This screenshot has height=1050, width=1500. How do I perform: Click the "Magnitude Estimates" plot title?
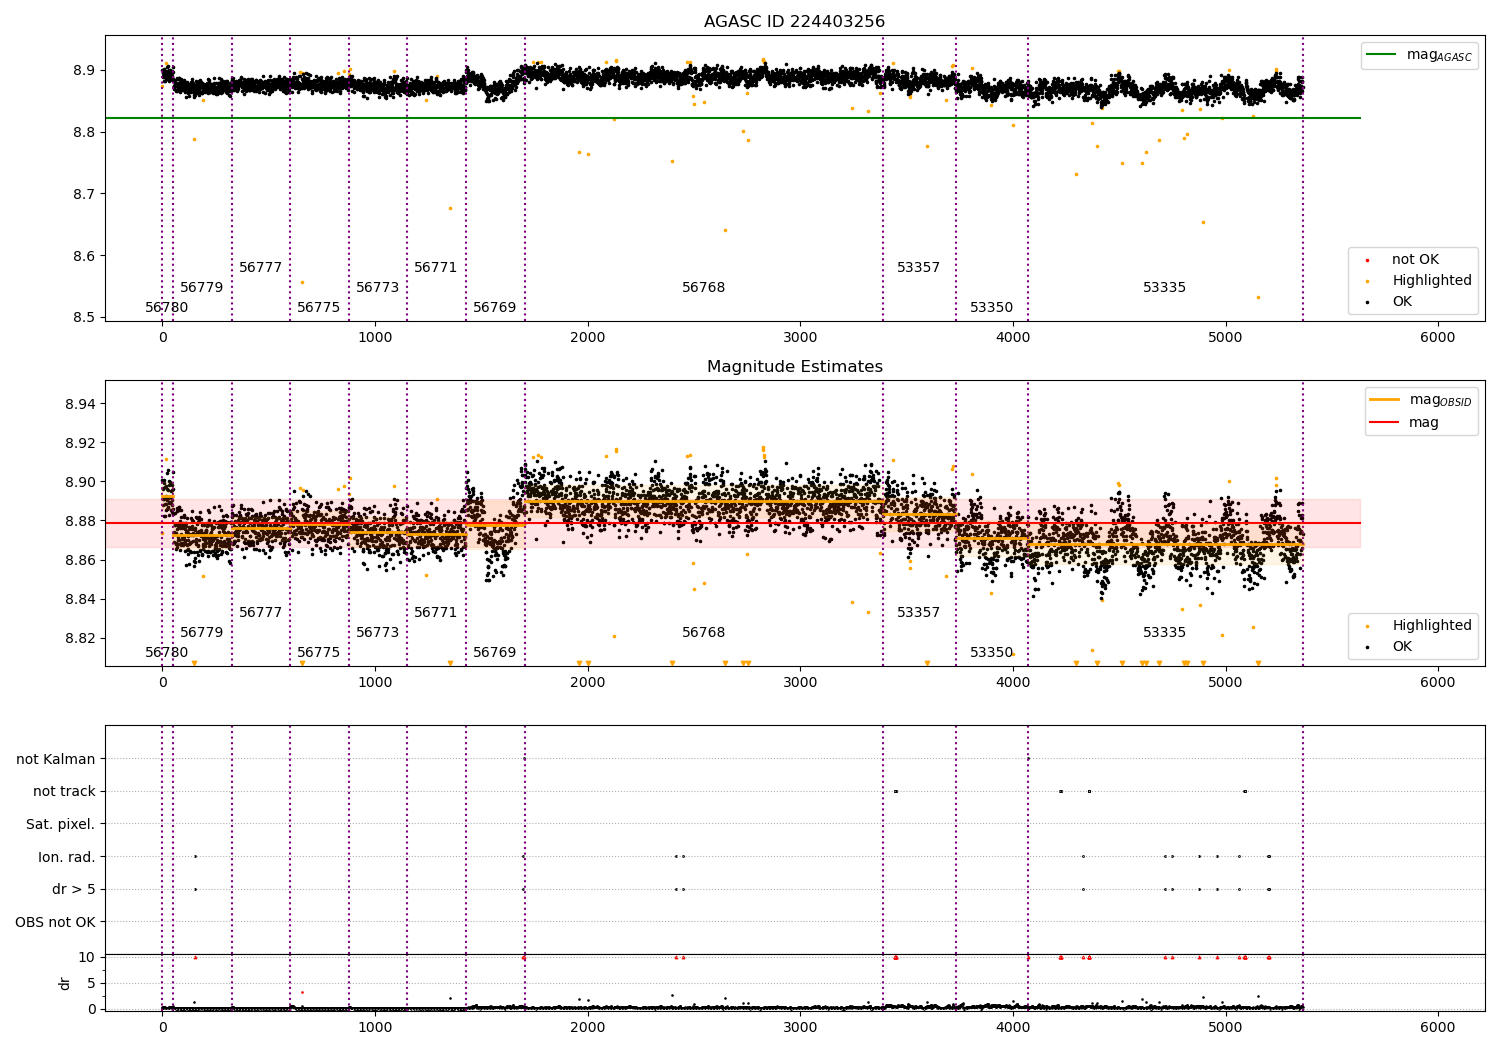pyautogui.click(x=794, y=367)
